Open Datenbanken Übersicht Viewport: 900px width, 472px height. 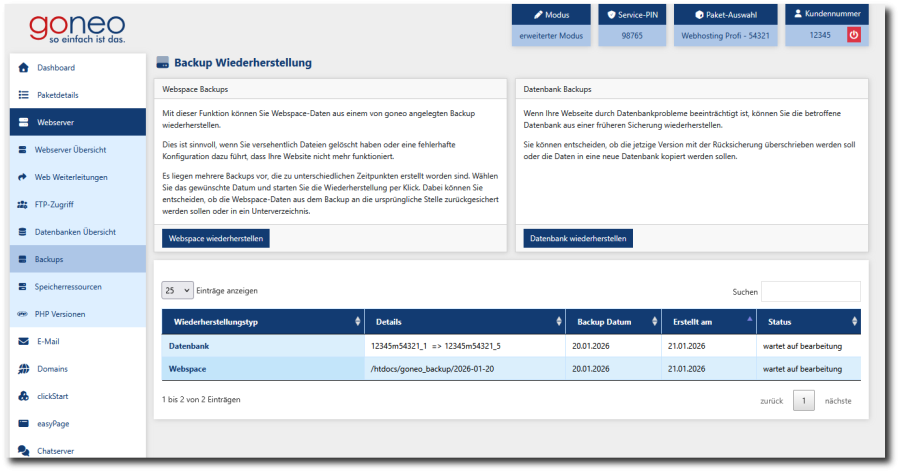coord(77,232)
